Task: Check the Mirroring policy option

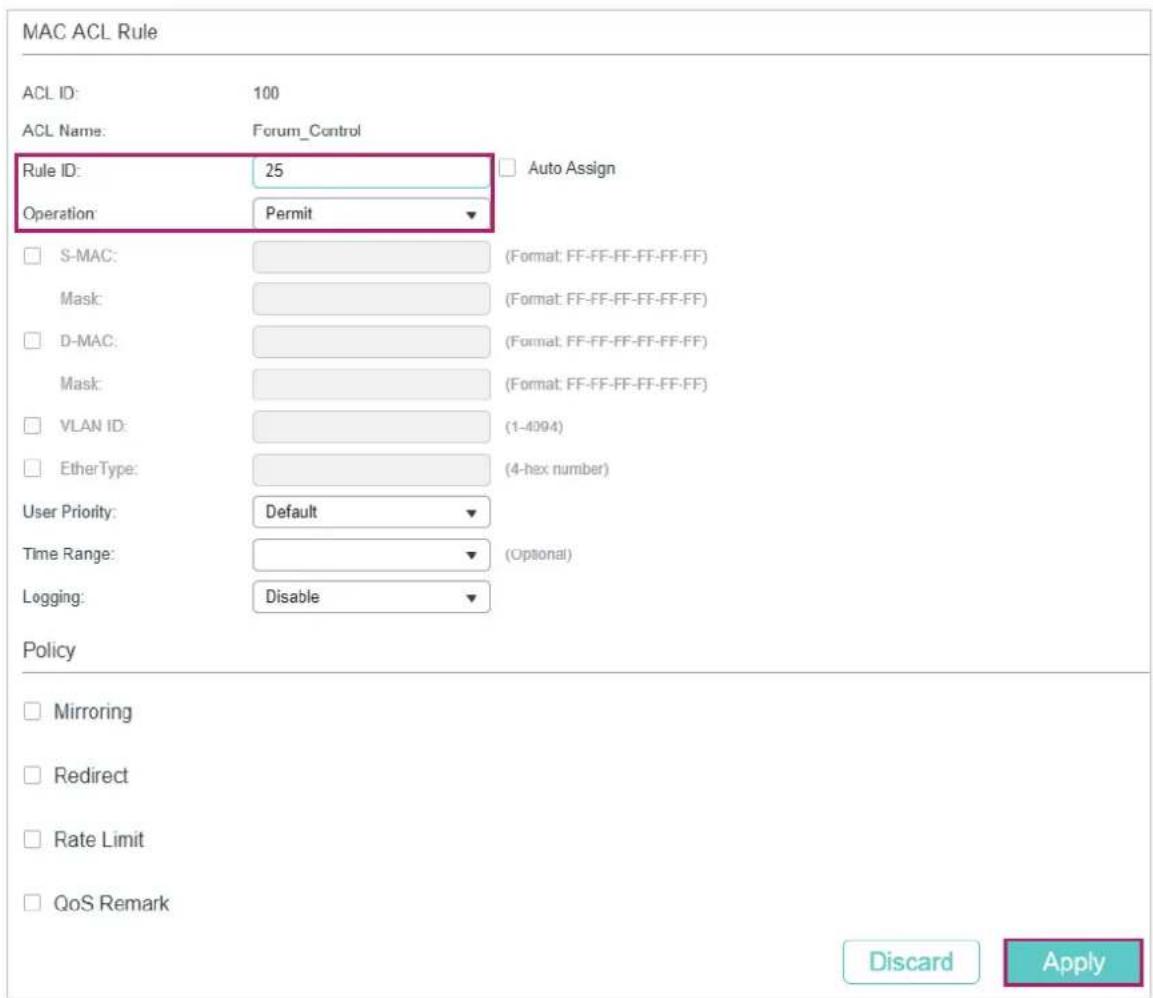Action: [x=32, y=711]
